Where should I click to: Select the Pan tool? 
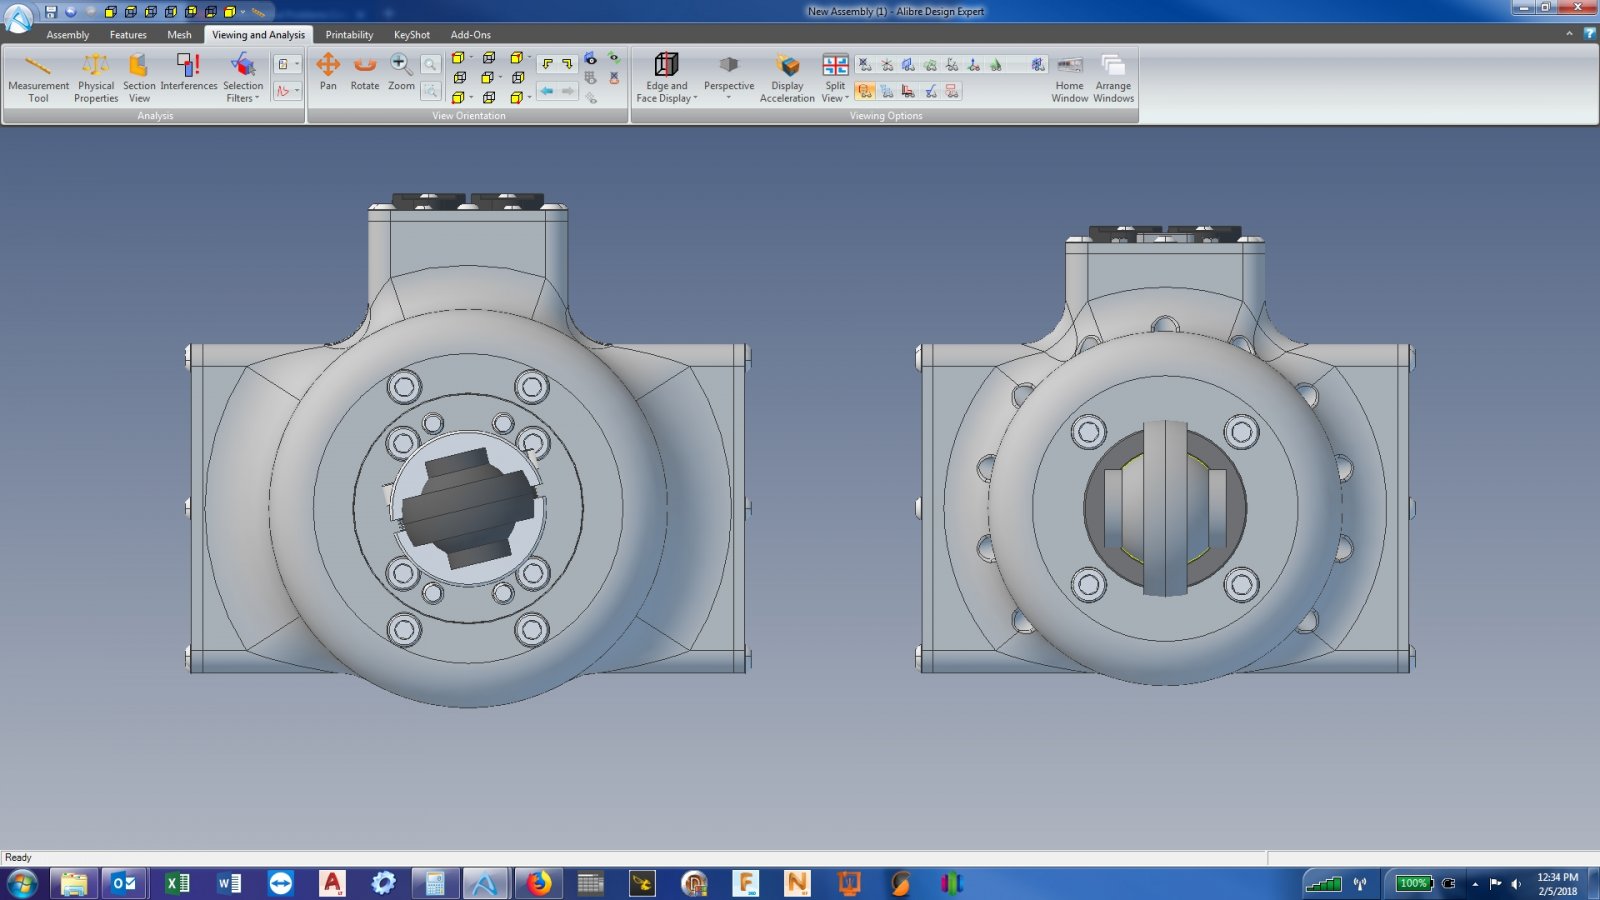(x=328, y=72)
